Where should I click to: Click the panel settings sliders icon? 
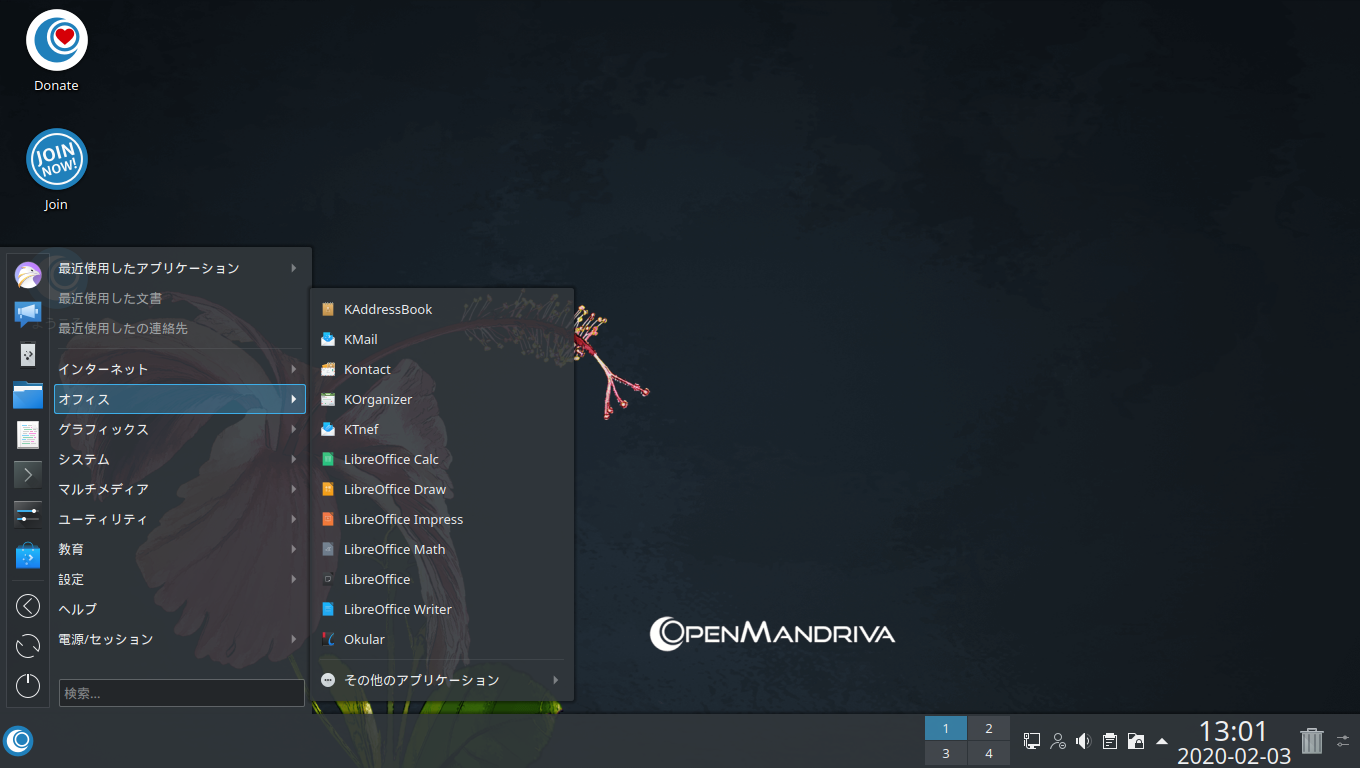(1343, 741)
